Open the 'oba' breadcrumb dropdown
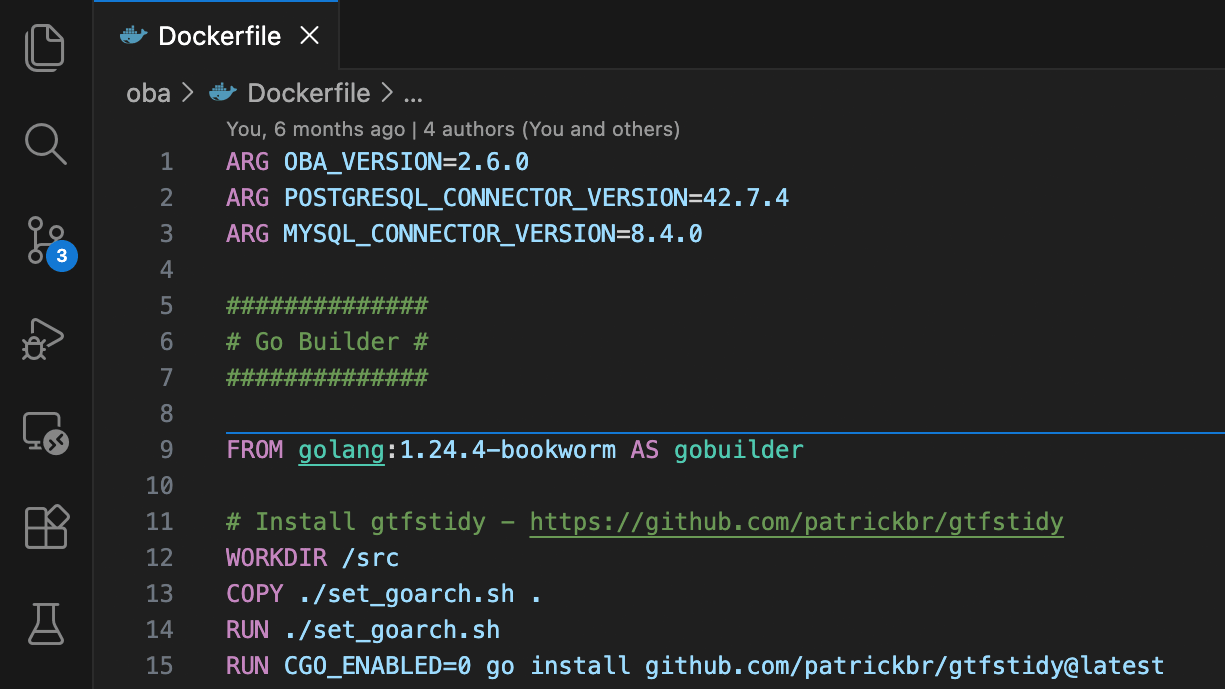The width and height of the screenshot is (1225, 689). click(148, 93)
